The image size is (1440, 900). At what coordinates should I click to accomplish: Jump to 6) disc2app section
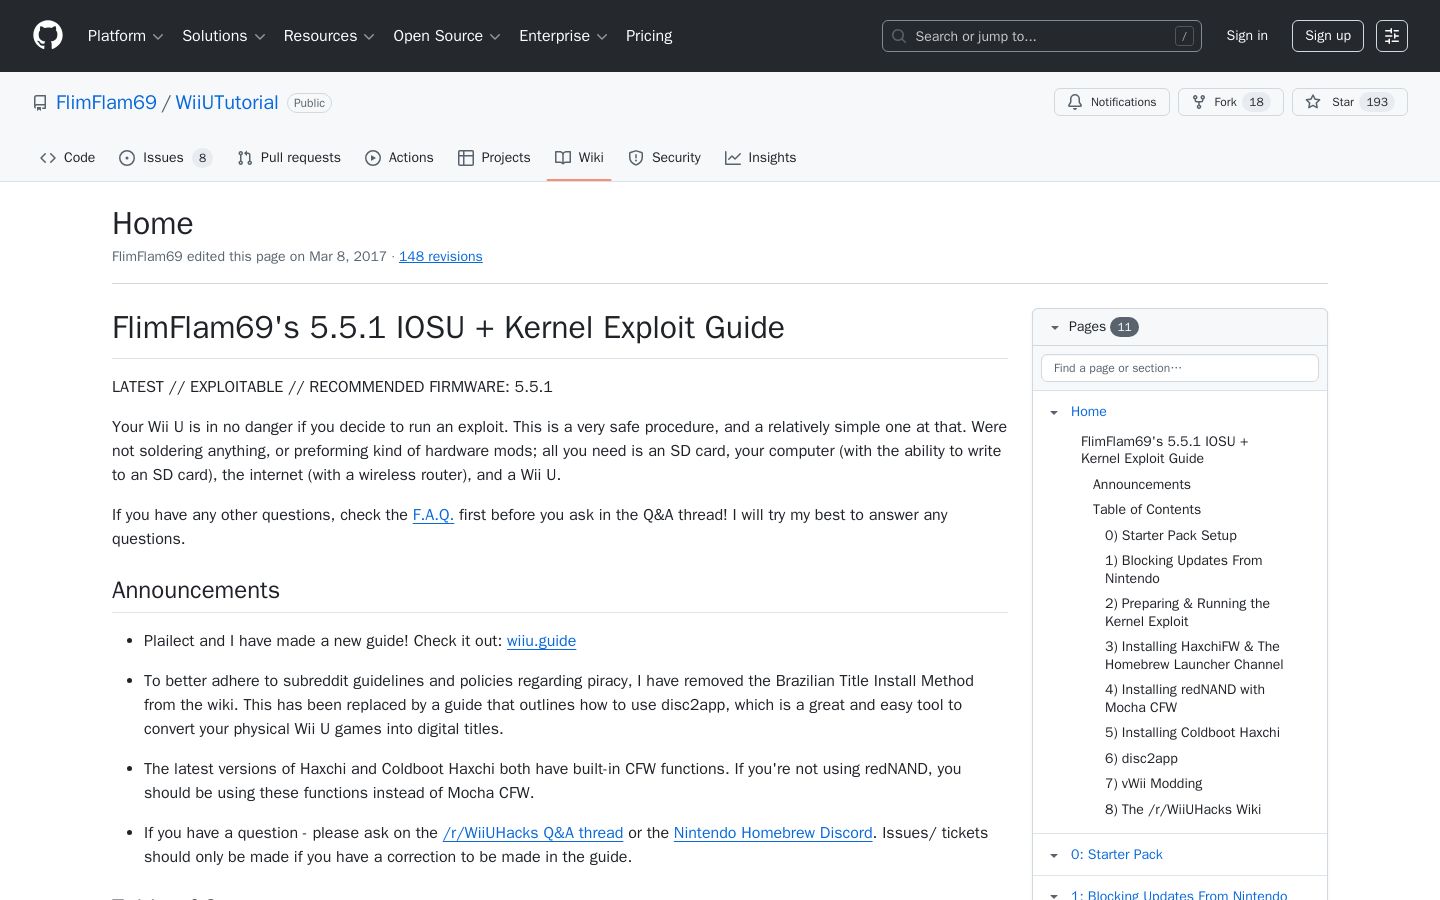[x=1142, y=759]
